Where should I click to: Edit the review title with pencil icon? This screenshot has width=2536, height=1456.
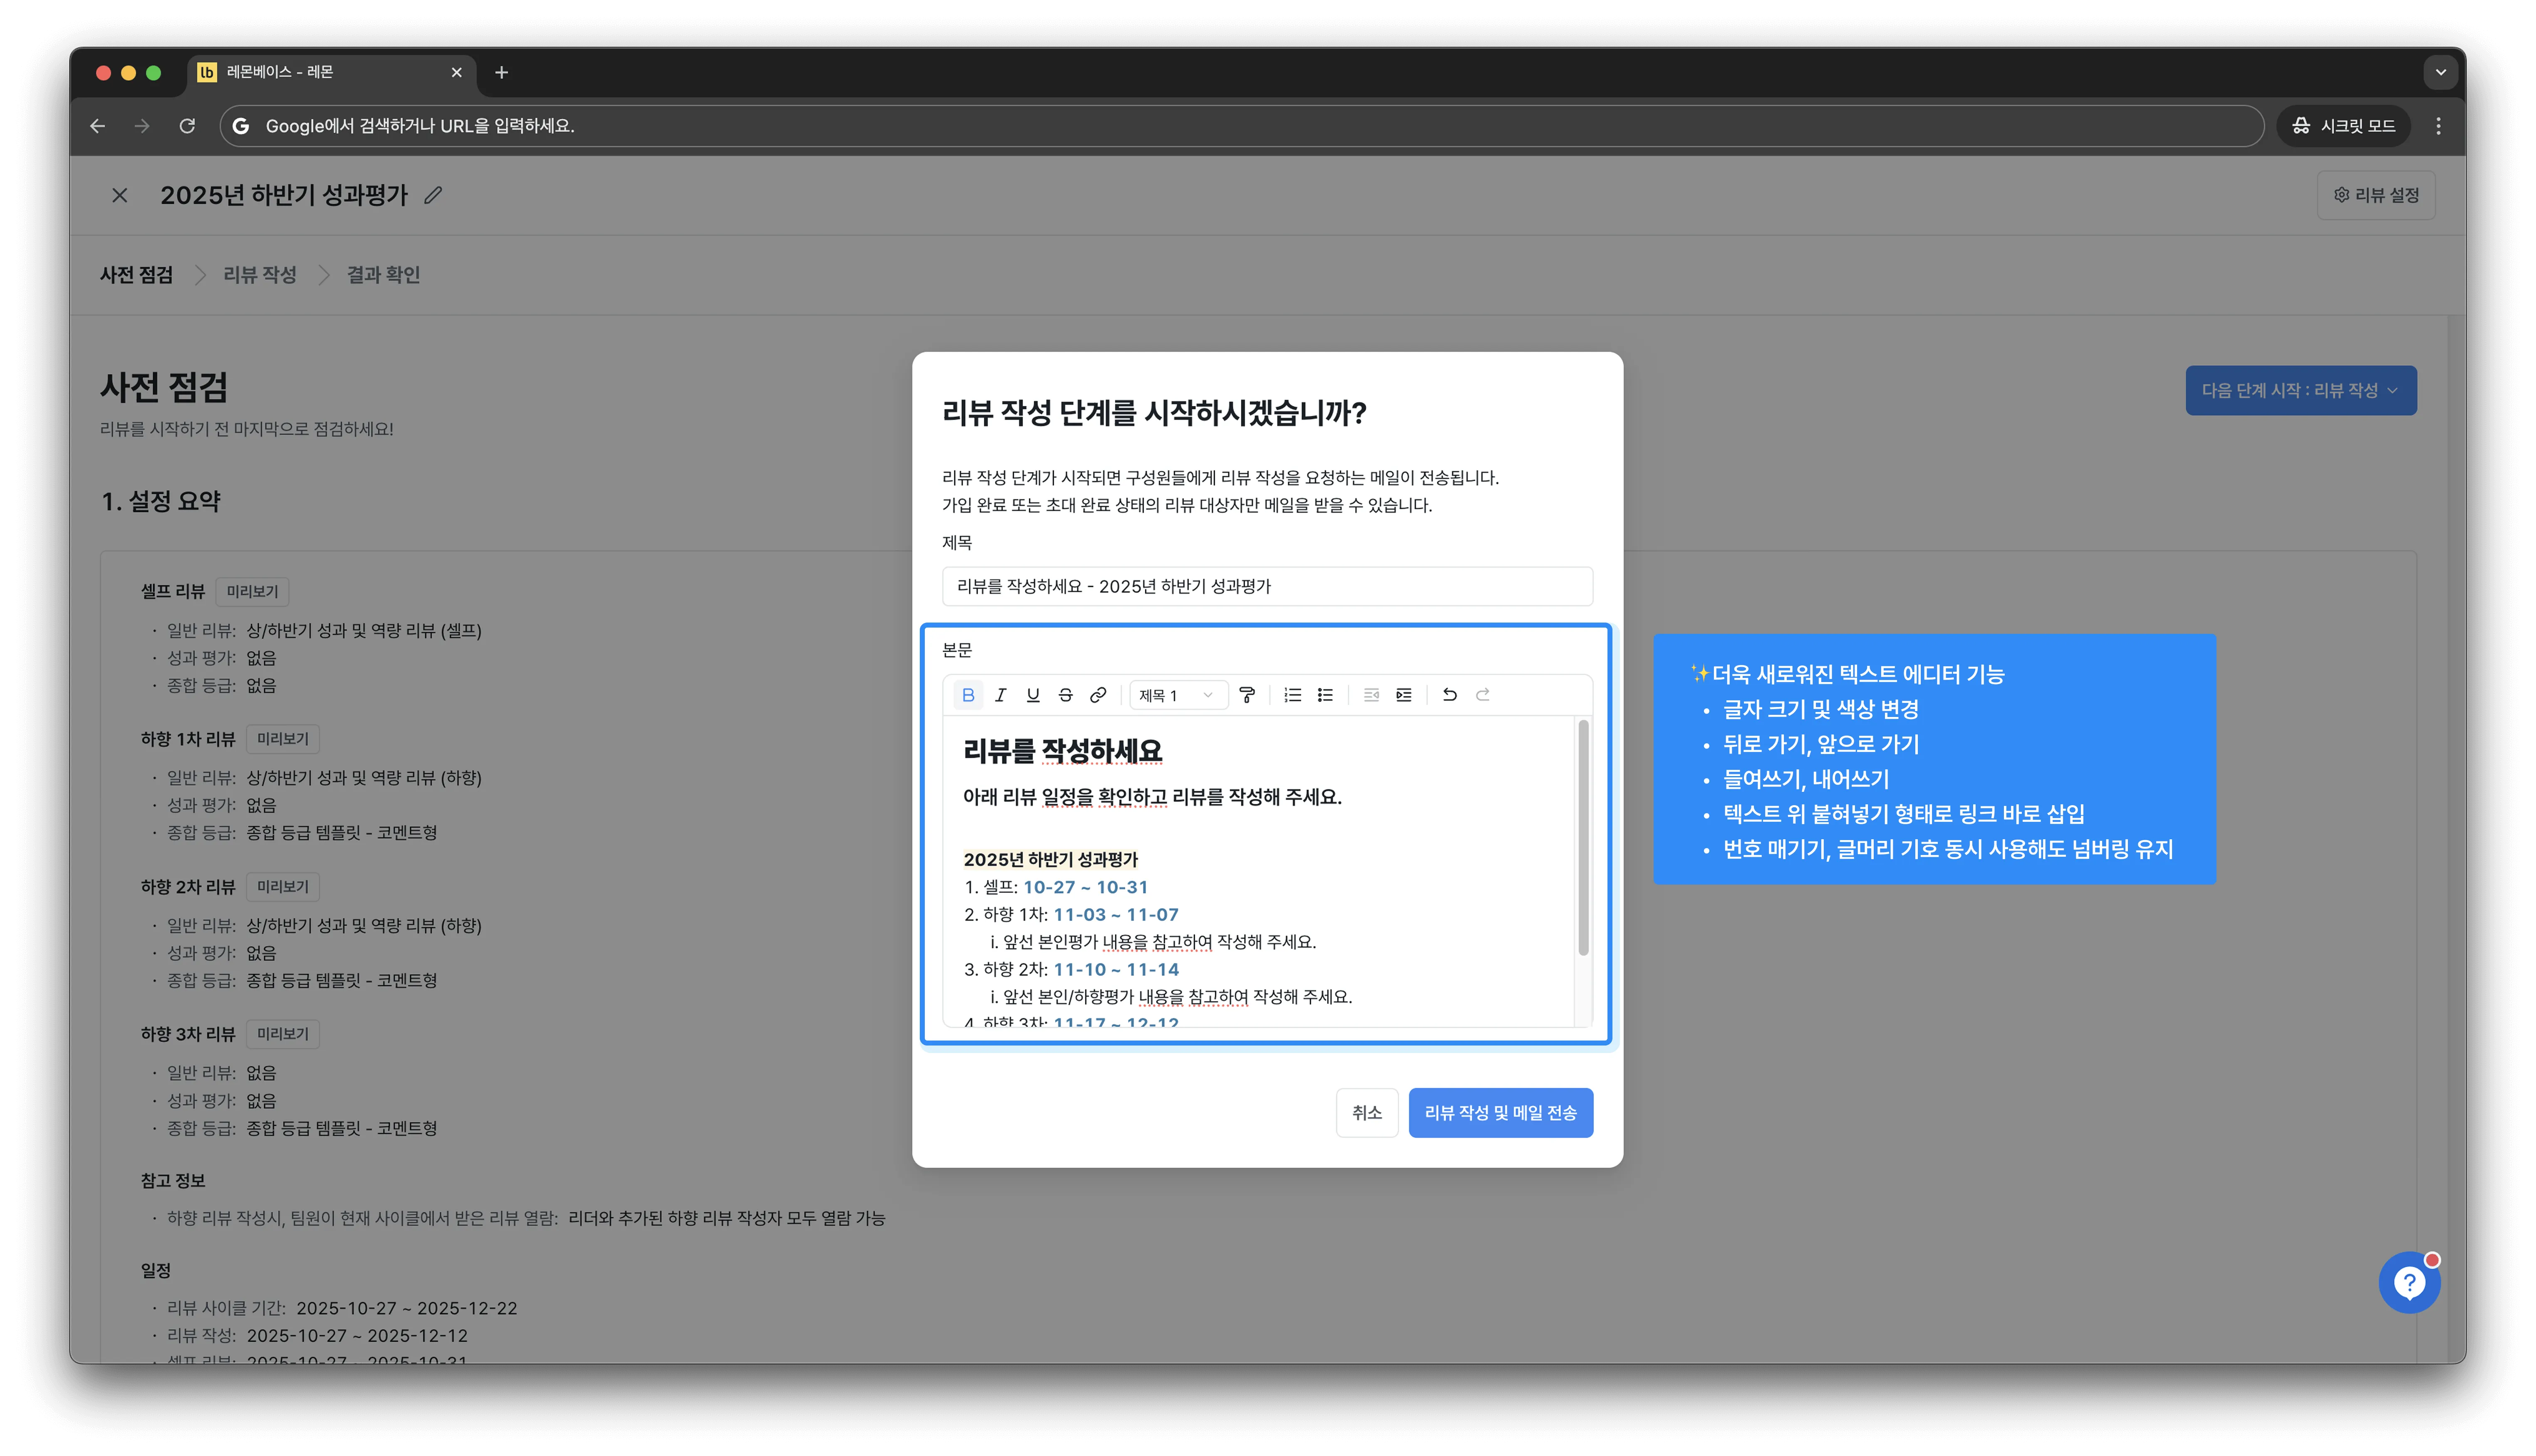433,195
